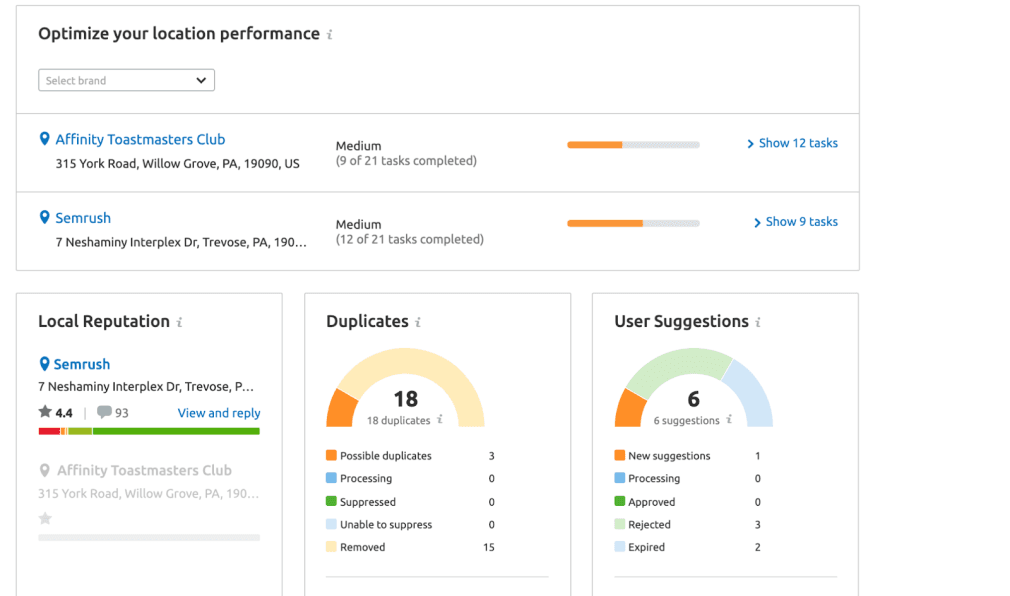Open Semrush link in the locations list
The image size is (1010, 596).
(x=83, y=218)
